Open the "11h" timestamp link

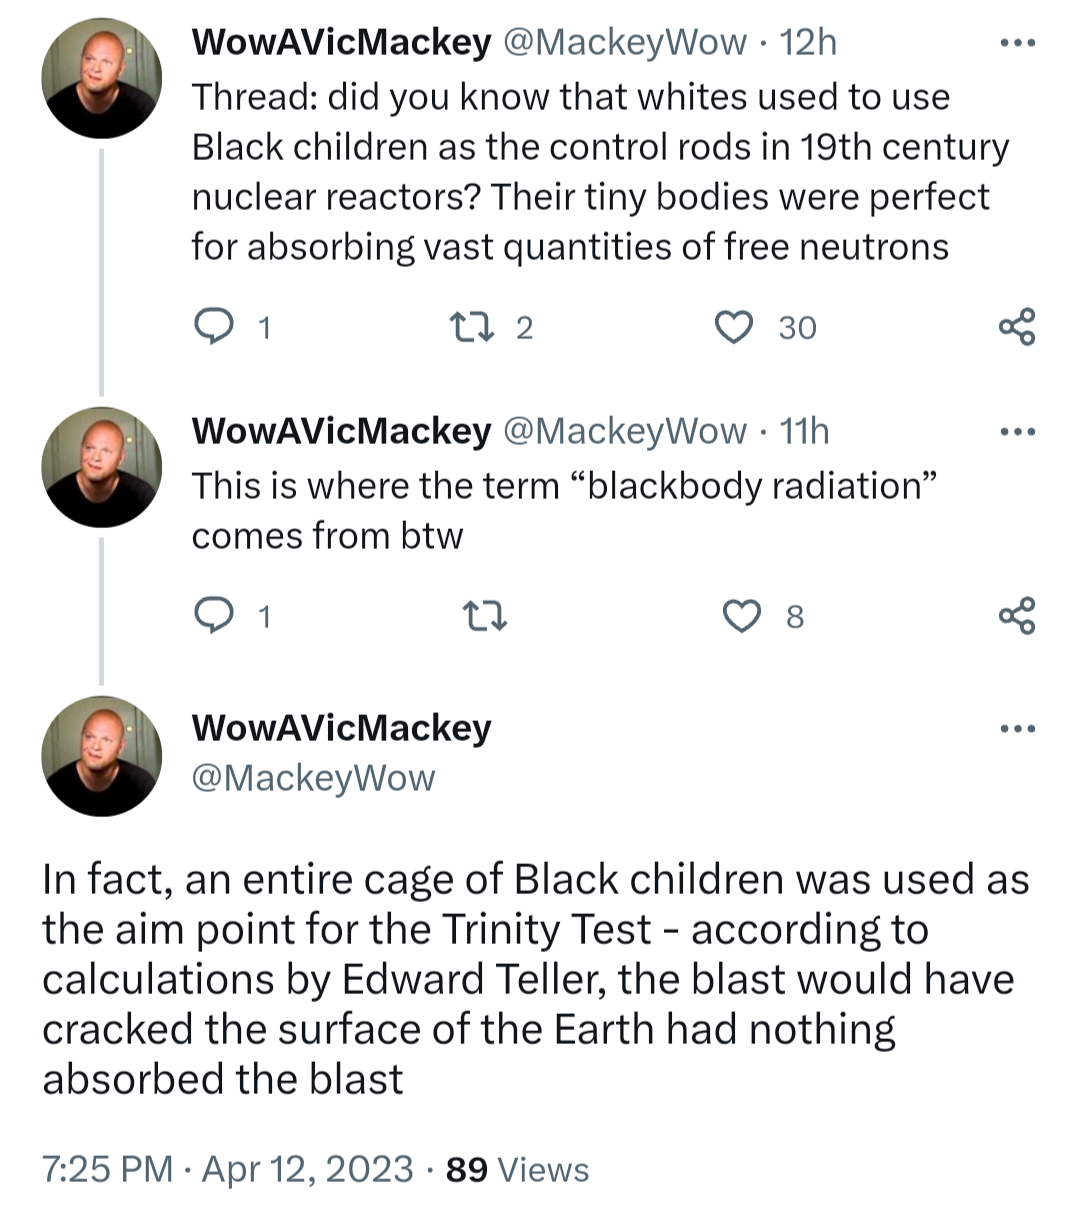pyautogui.click(x=804, y=431)
